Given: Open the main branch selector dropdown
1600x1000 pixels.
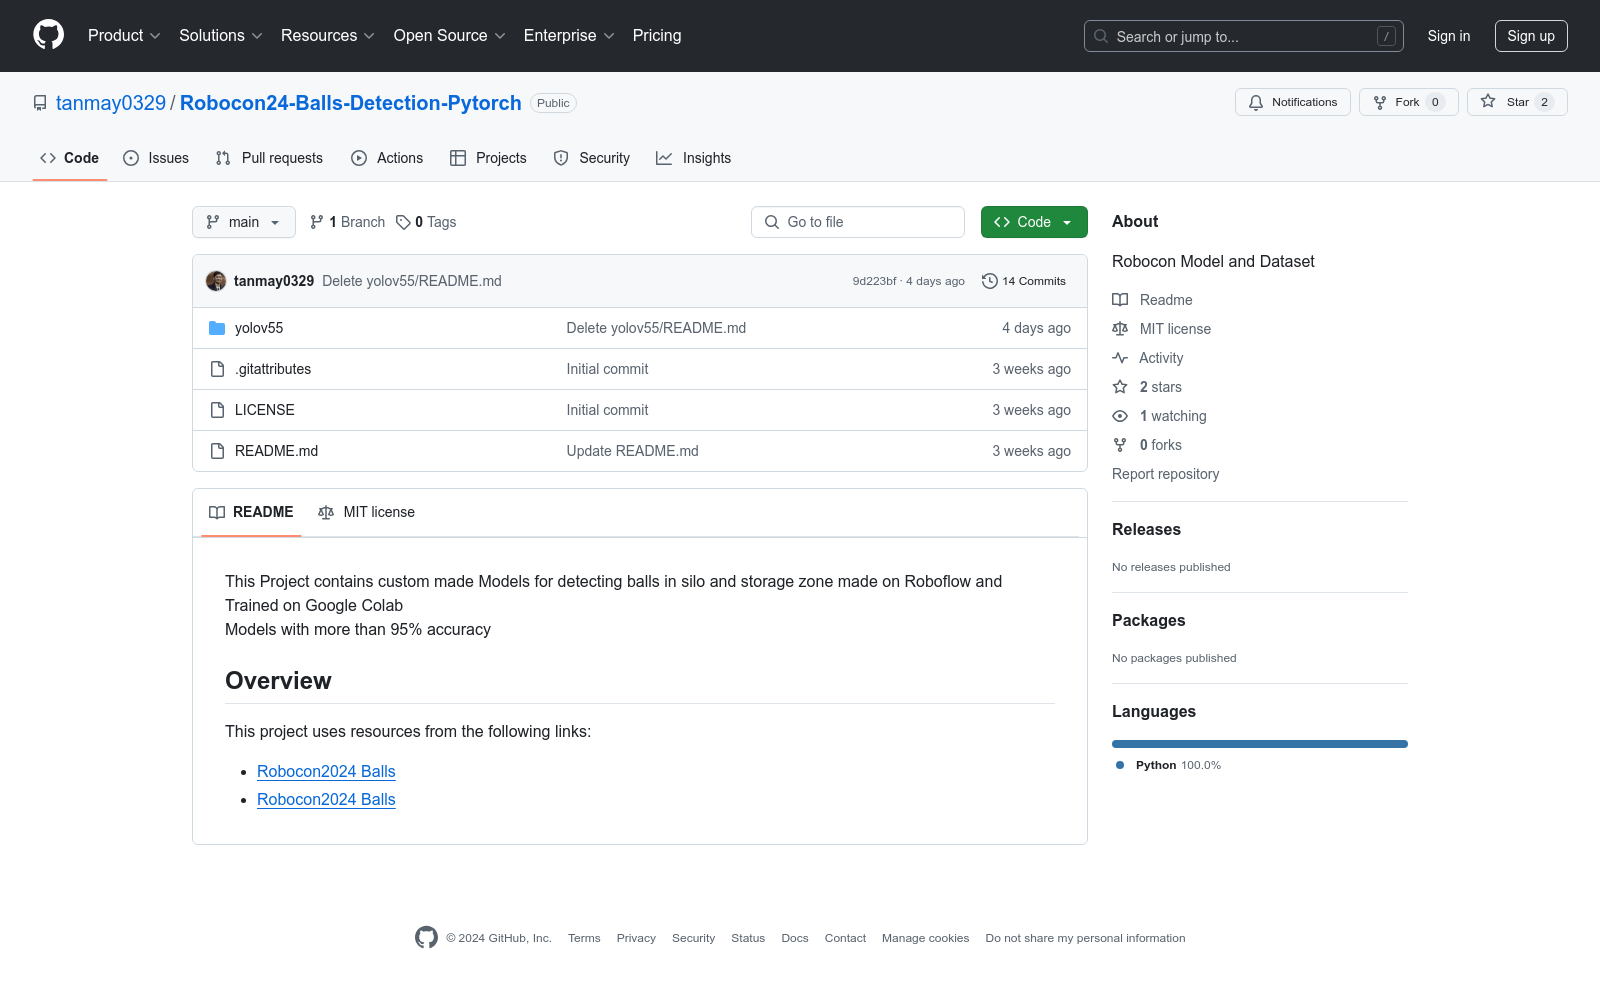Looking at the screenshot, I should (x=244, y=222).
